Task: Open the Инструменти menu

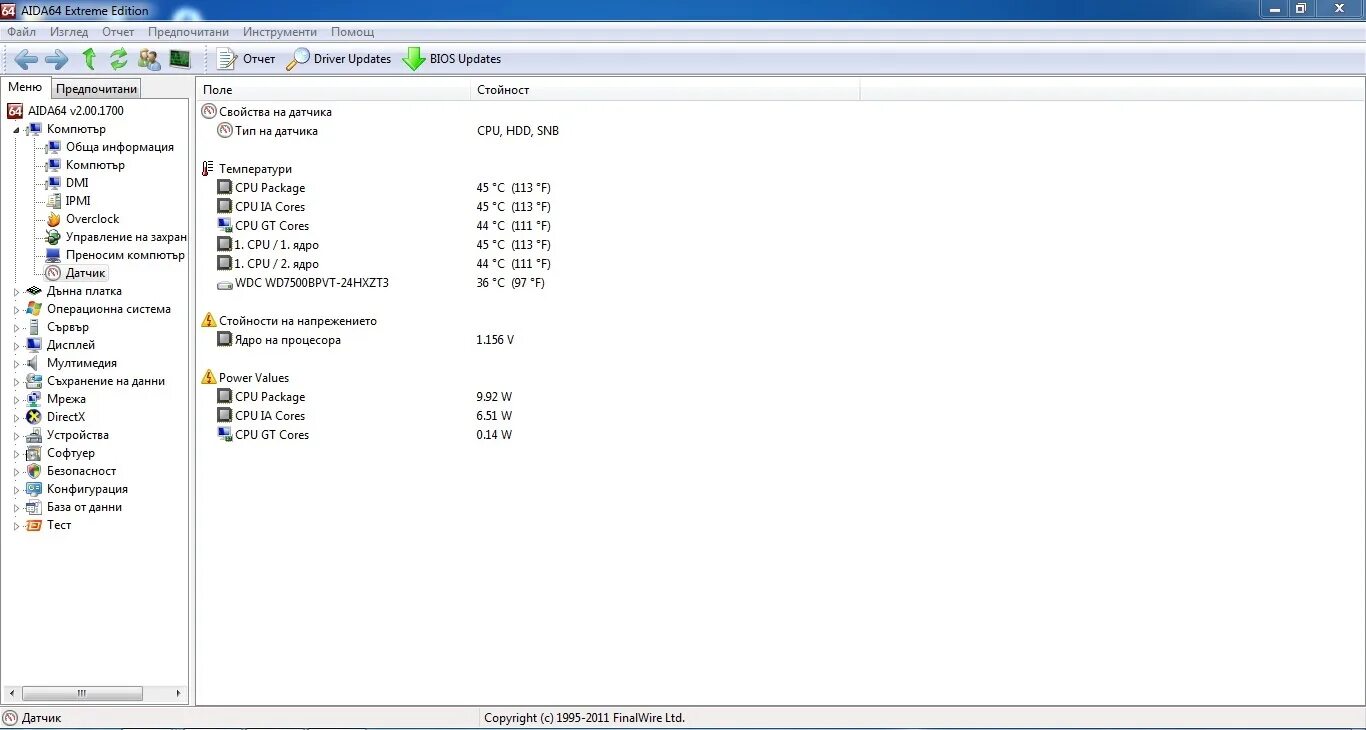Action: click(x=280, y=32)
